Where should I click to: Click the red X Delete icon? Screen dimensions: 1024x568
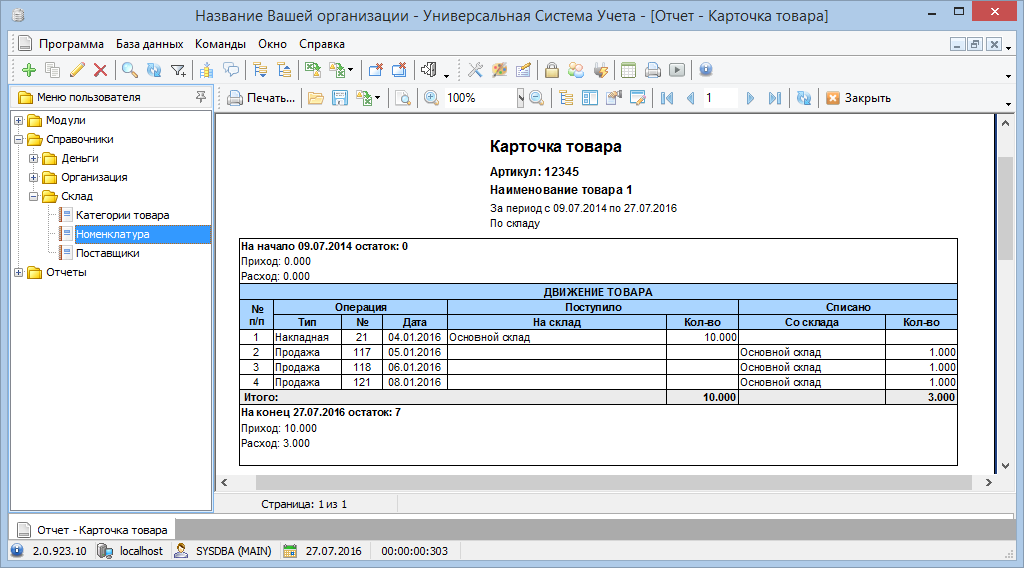[100, 70]
